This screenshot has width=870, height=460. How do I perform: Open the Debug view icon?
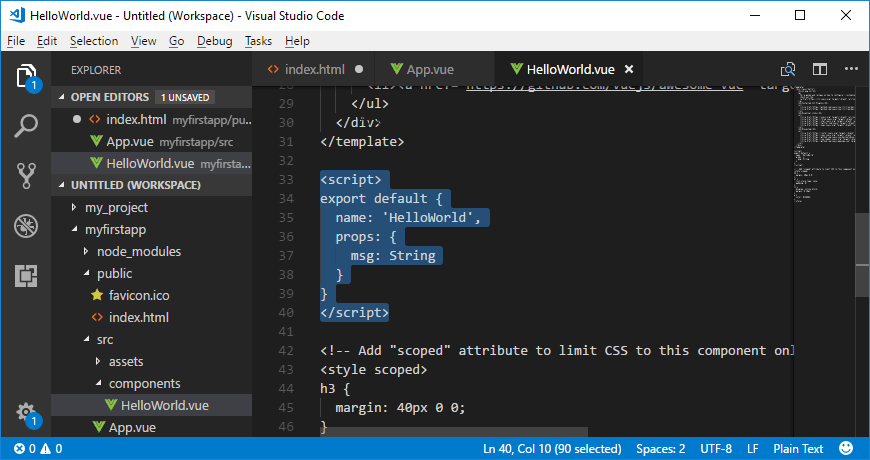pos(26,226)
